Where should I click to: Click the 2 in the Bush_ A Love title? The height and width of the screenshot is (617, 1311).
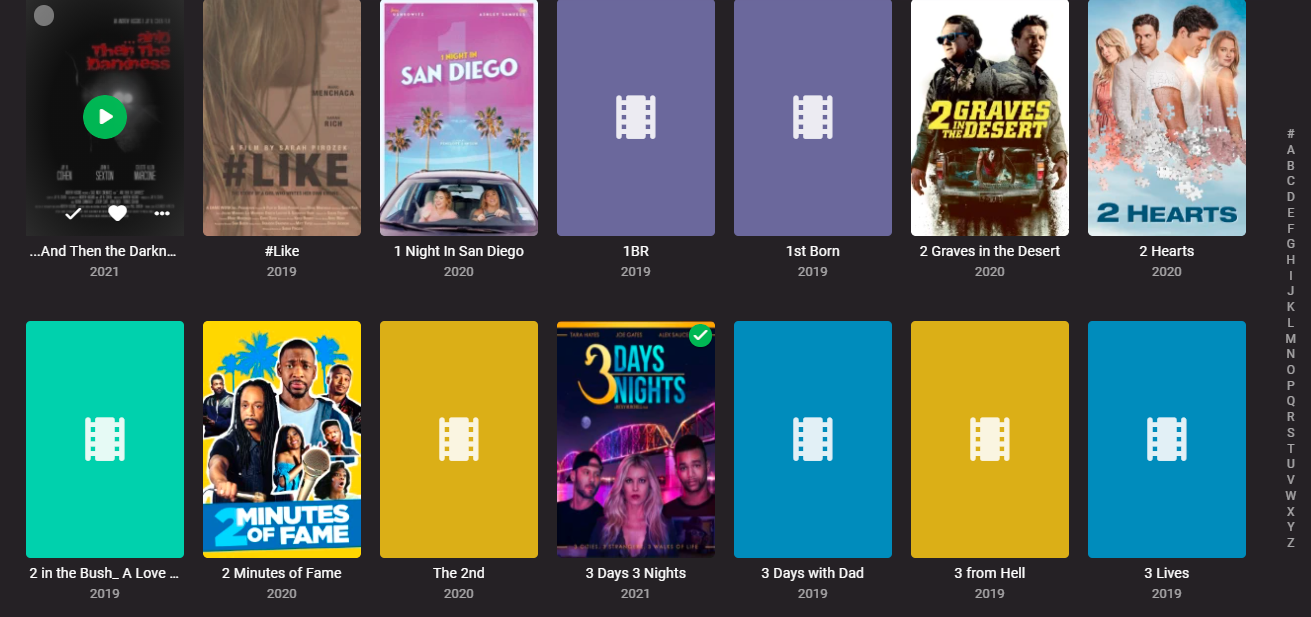[105, 573]
